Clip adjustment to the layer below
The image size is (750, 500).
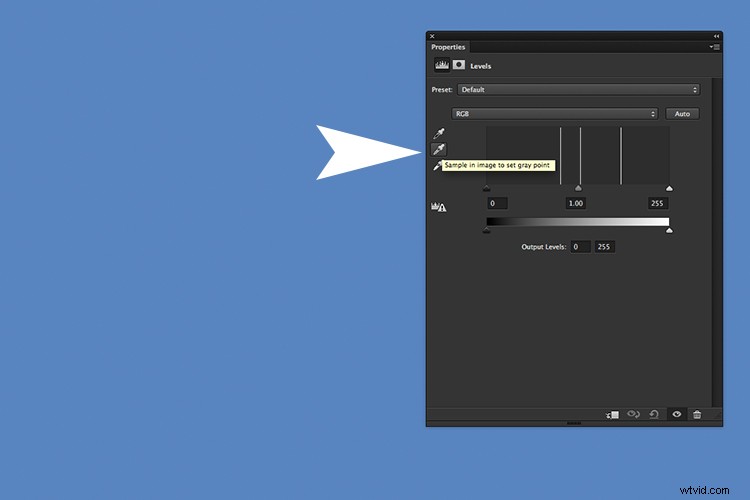[x=612, y=414]
